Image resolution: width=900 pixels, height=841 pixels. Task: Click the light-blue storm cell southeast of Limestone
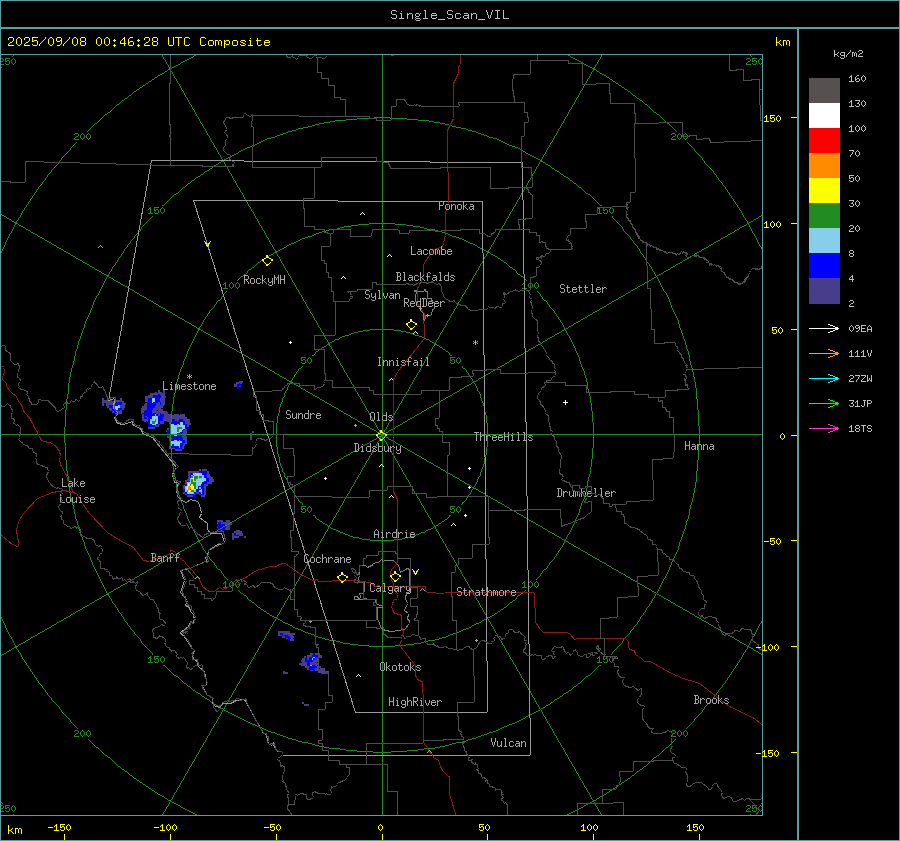178,432
